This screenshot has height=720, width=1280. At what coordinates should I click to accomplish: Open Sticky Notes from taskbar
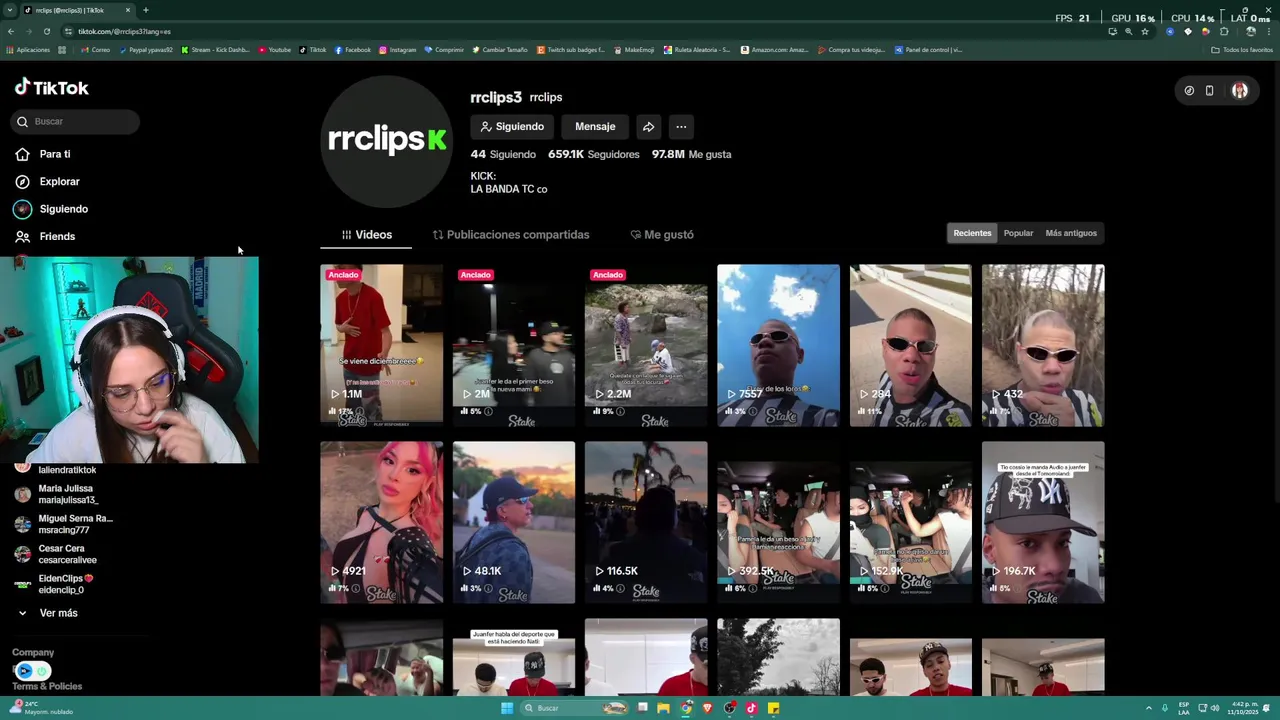774,708
